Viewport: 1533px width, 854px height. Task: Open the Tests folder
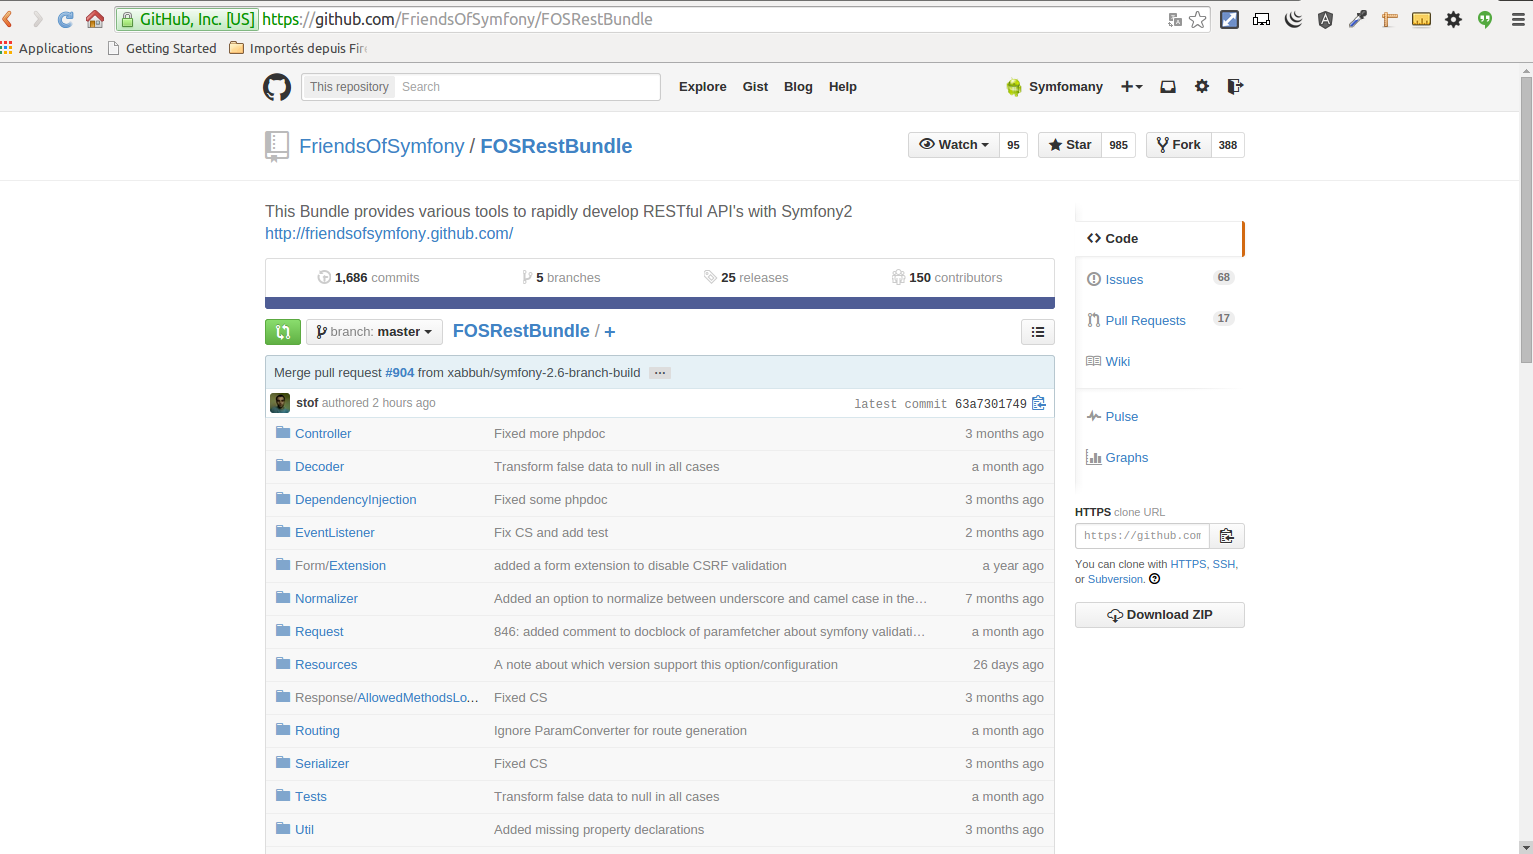[x=311, y=797]
